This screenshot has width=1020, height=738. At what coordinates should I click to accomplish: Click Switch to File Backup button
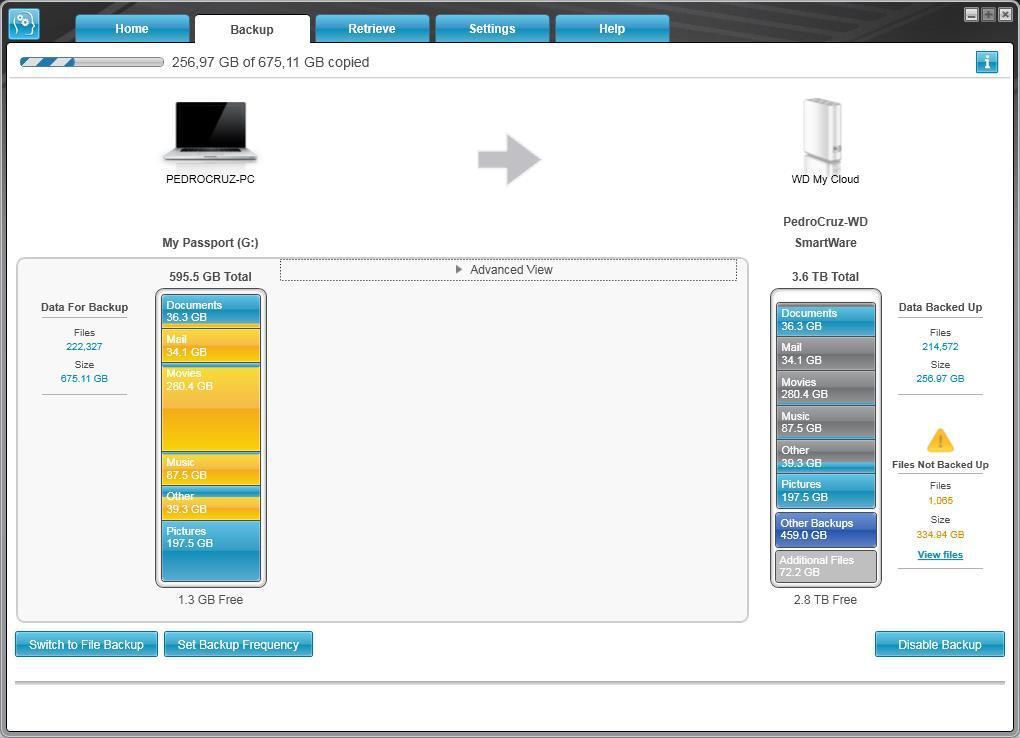click(x=87, y=644)
